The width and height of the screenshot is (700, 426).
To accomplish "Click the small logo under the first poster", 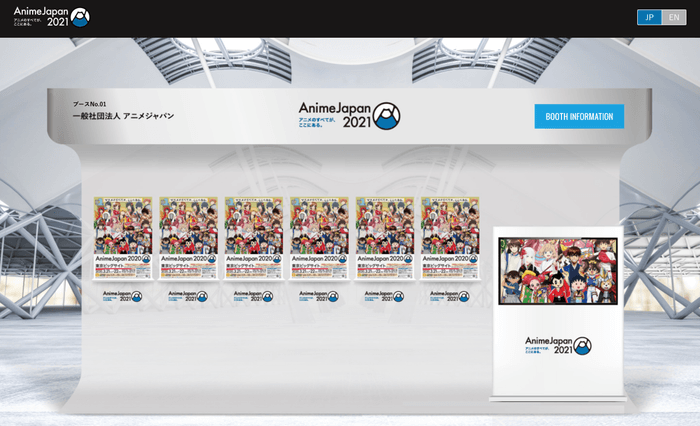I will click(x=122, y=296).
